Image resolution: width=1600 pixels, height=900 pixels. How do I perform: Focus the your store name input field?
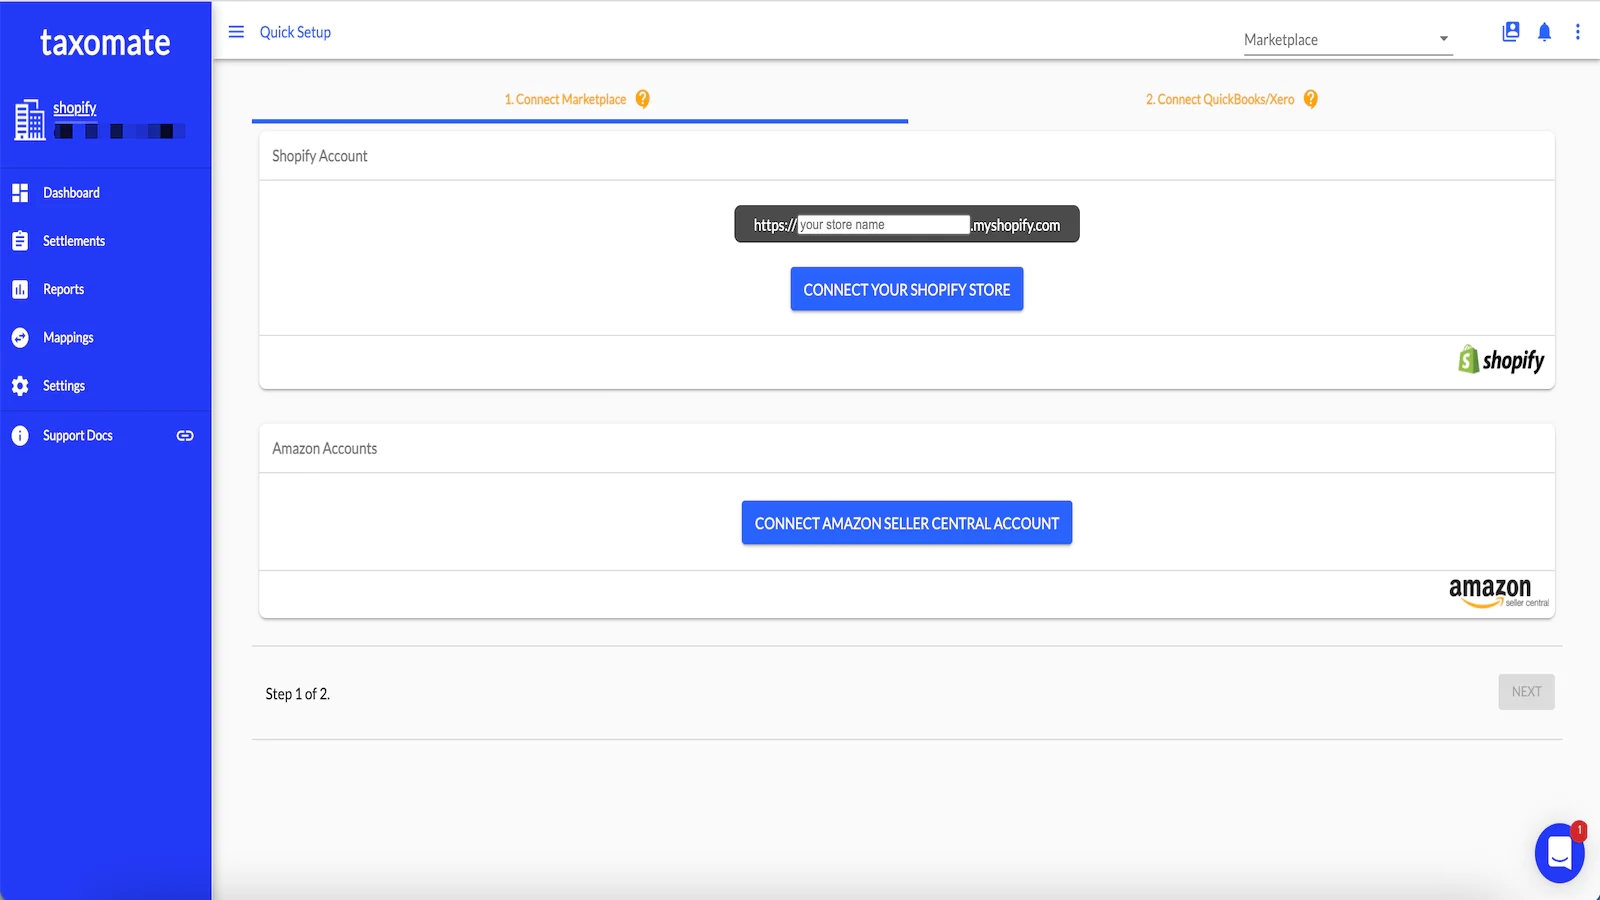tap(884, 225)
